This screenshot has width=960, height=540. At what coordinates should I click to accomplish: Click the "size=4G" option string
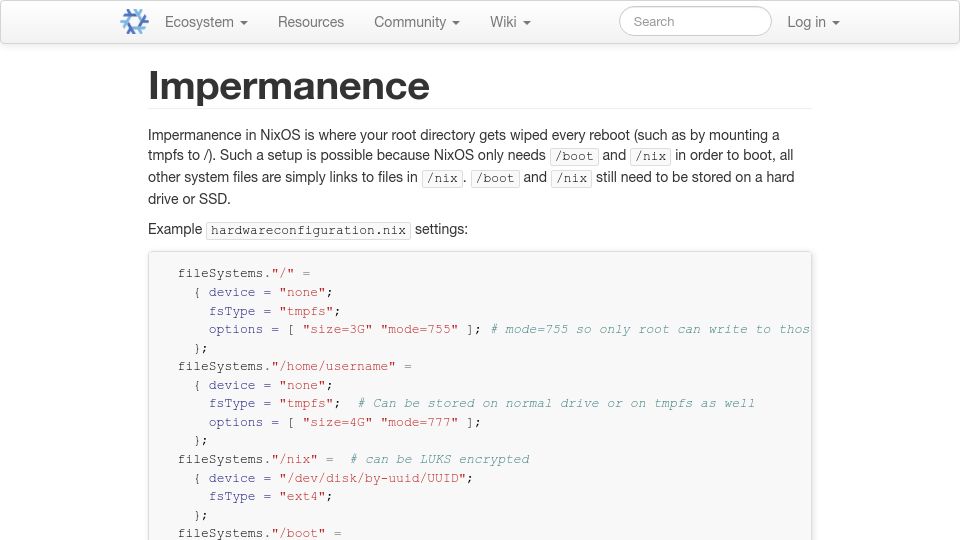coord(337,422)
